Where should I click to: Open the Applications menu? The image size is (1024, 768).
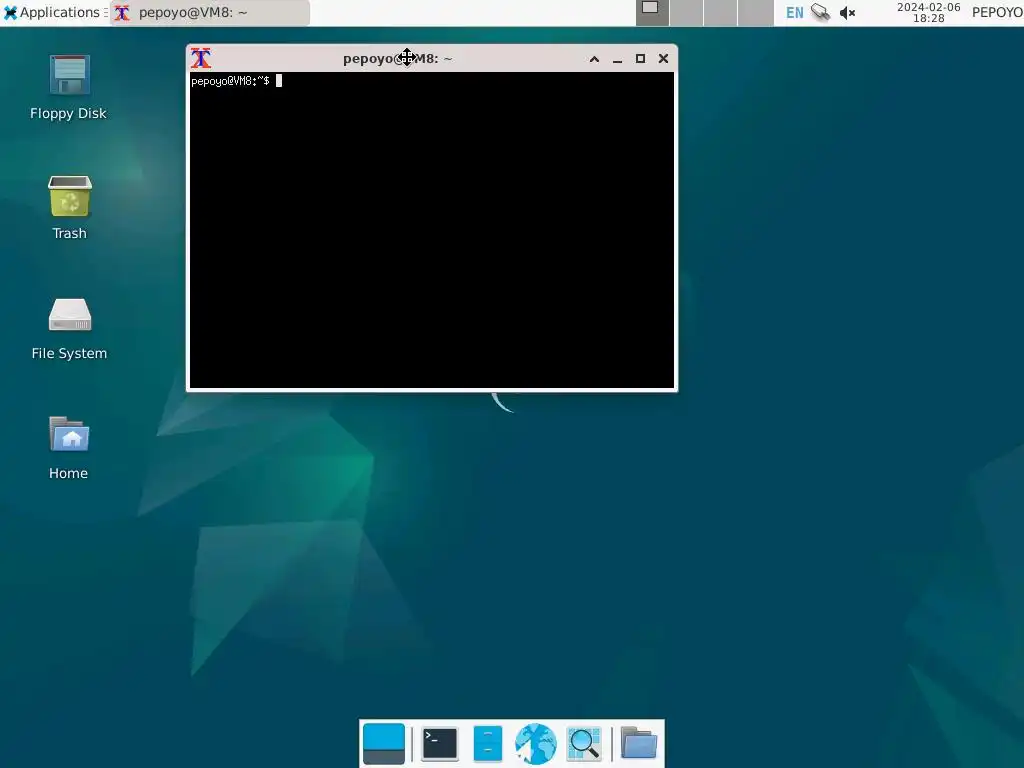pyautogui.click(x=54, y=12)
